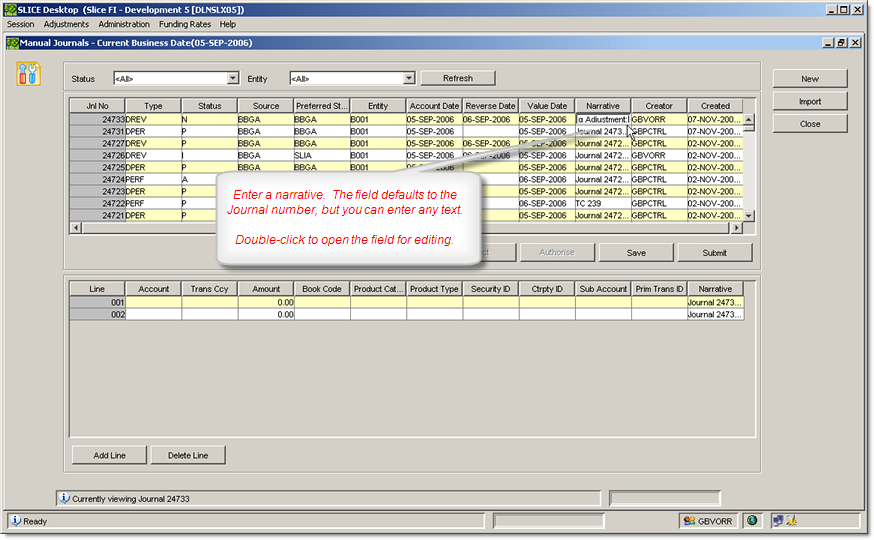Select the Account cell in line 001

tap(153, 302)
